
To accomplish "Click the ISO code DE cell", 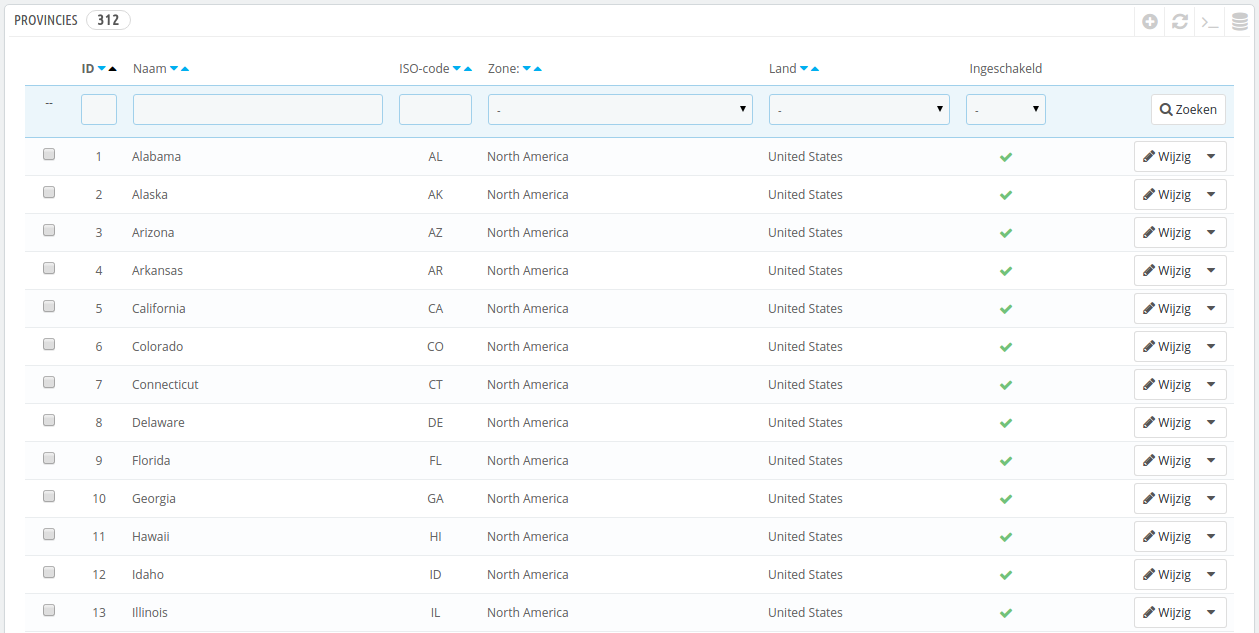I will [x=435, y=423].
